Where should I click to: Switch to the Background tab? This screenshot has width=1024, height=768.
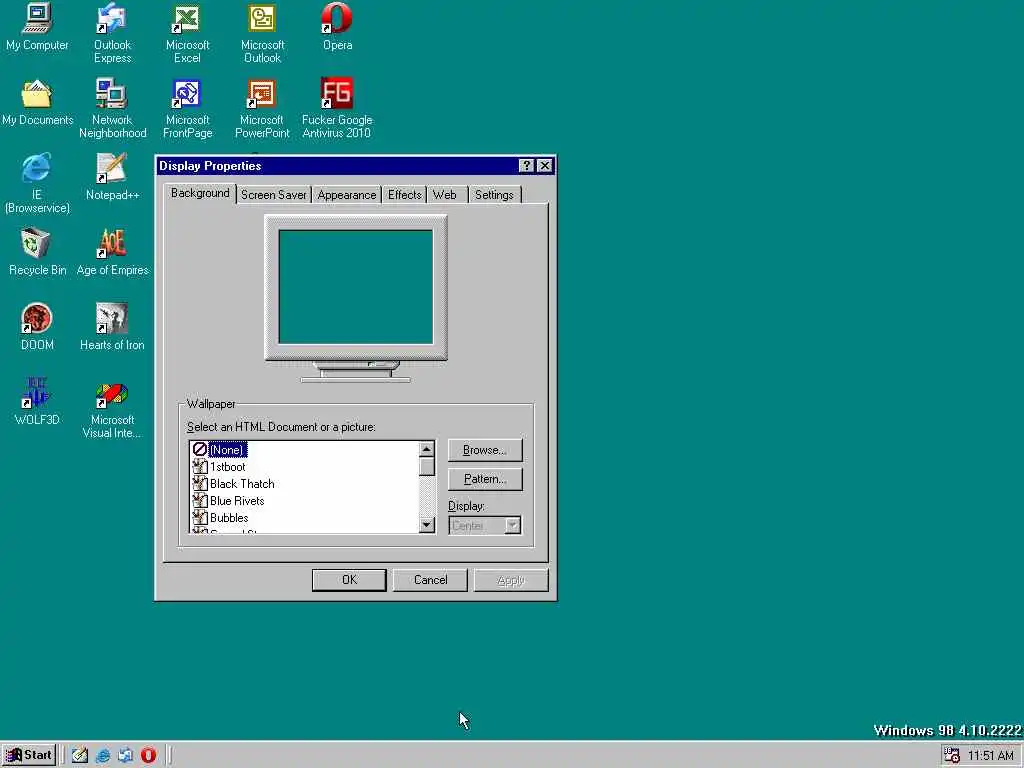tap(200, 193)
